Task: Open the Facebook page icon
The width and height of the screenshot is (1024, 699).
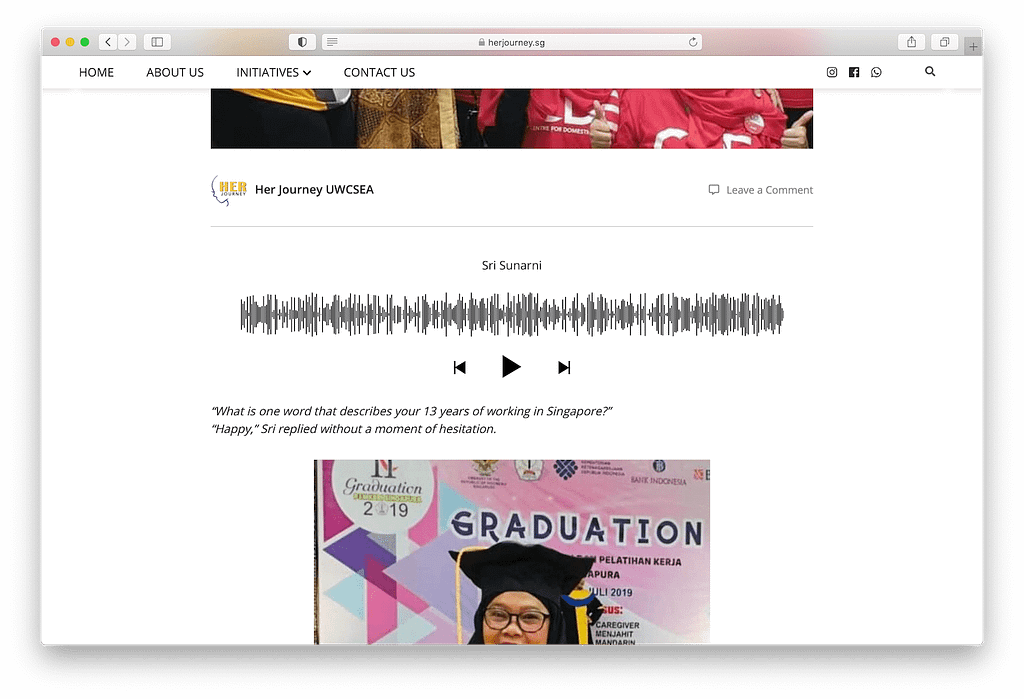Action: (x=854, y=73)
